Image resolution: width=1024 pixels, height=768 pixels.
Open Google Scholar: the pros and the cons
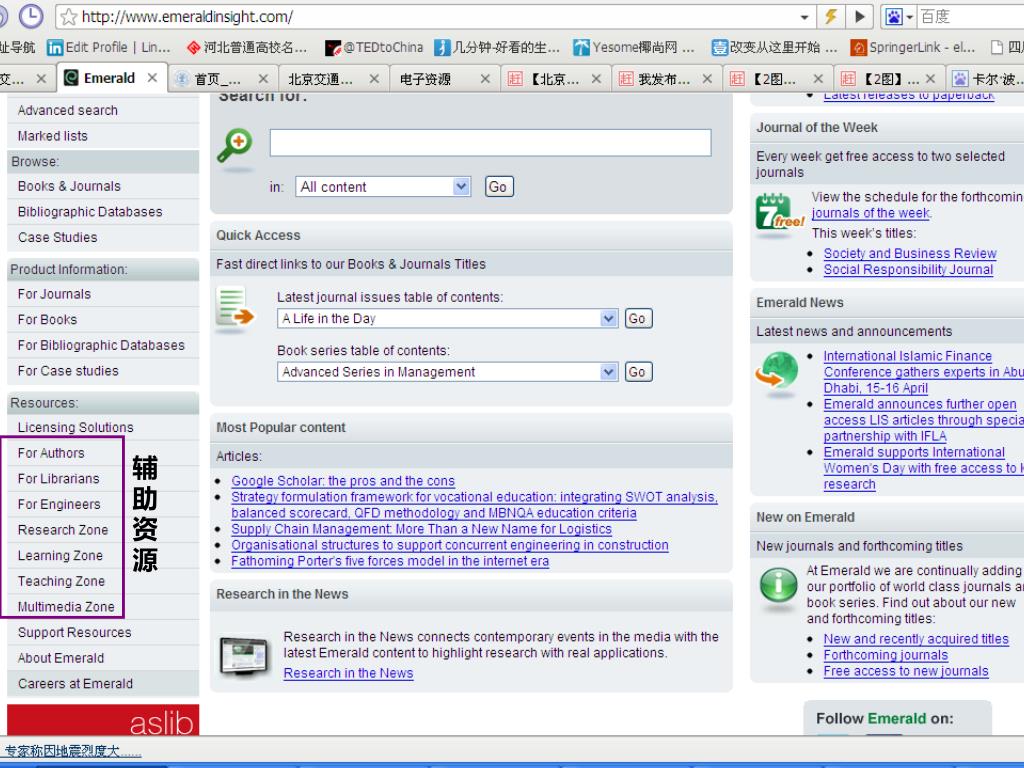(x=343, y=481)
